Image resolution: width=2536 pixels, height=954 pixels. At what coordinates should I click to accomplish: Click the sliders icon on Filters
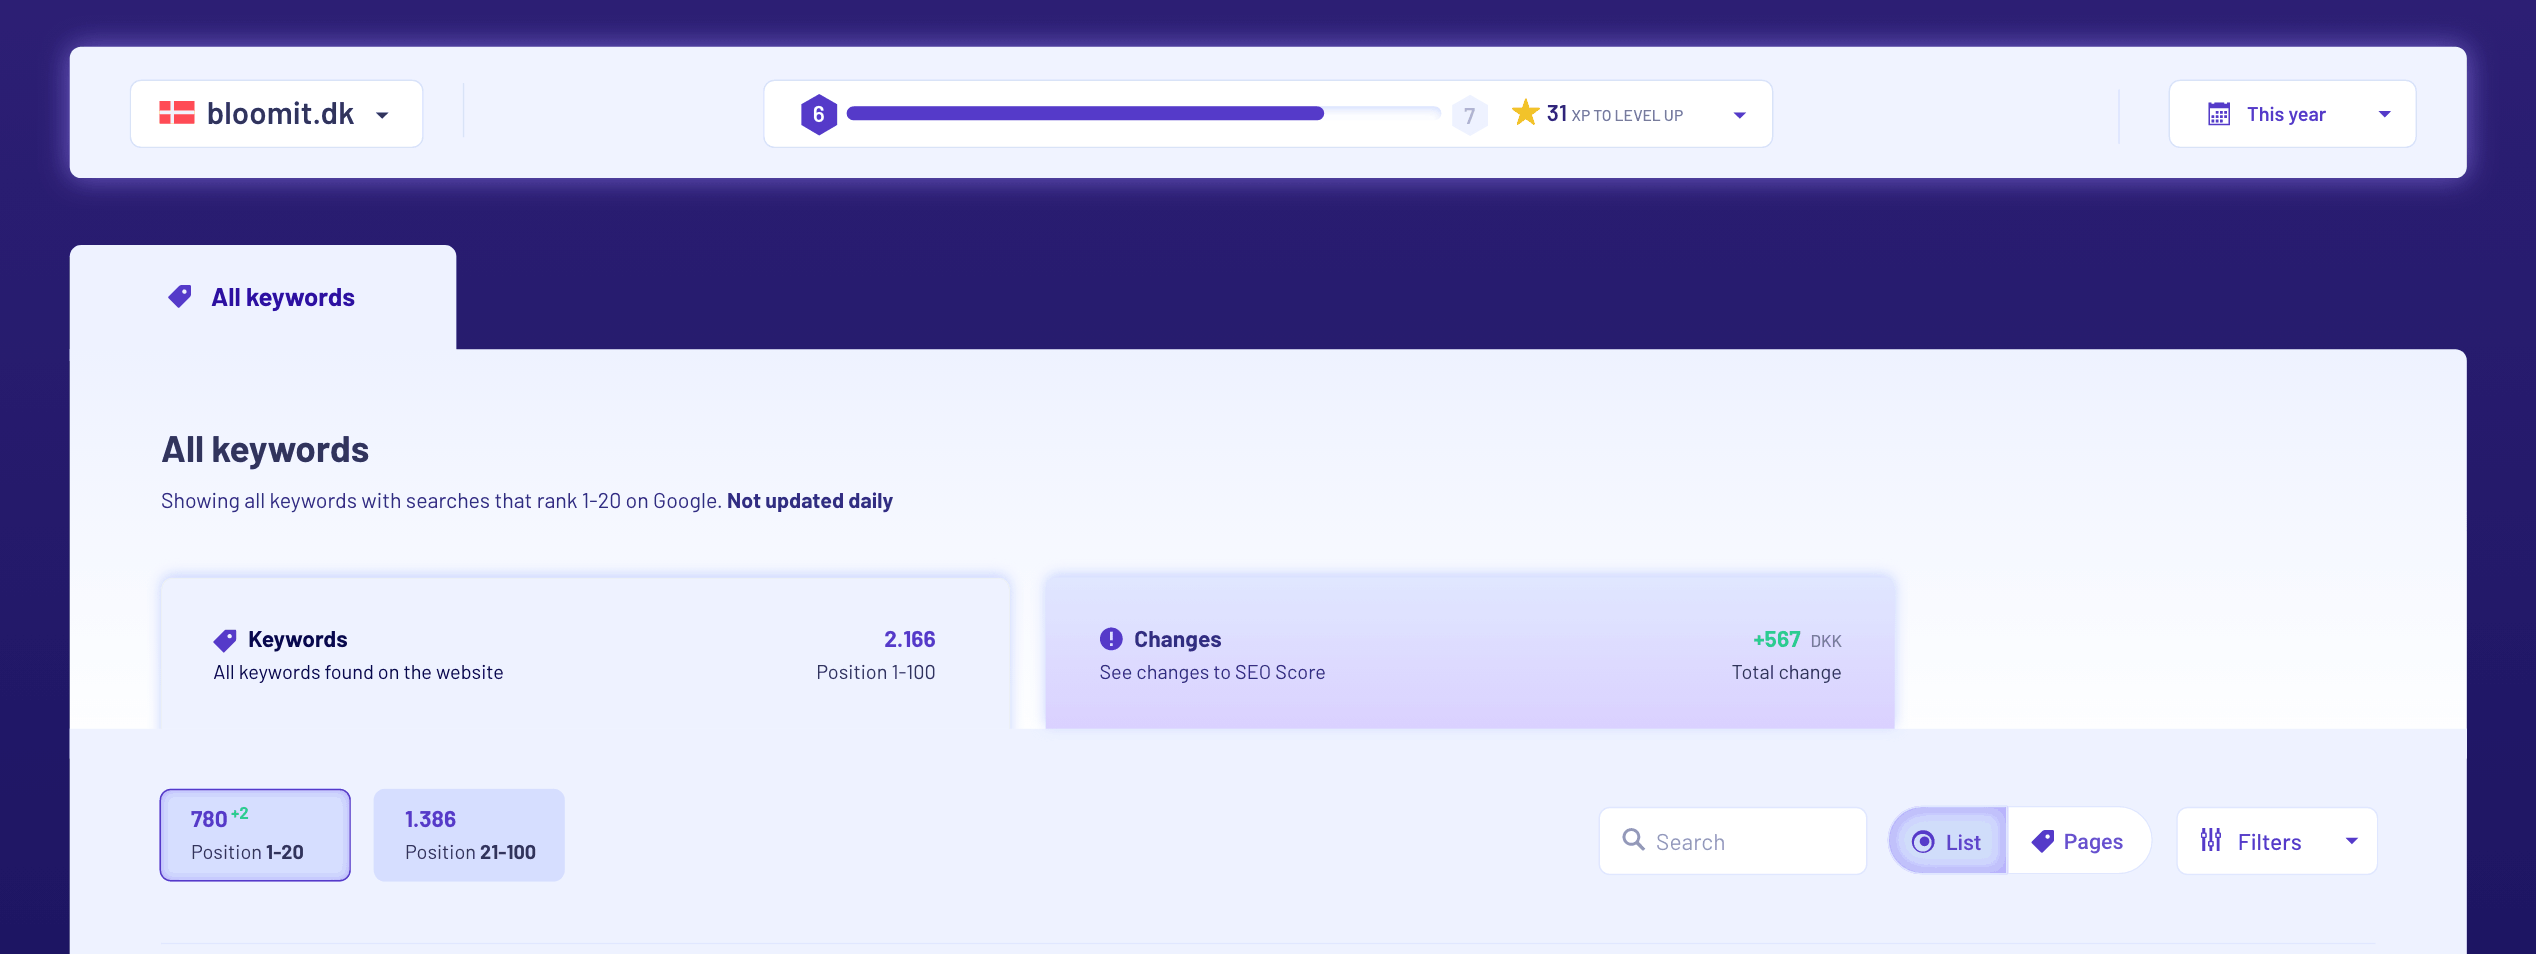pyautogui.click(x=2211, y=841)
